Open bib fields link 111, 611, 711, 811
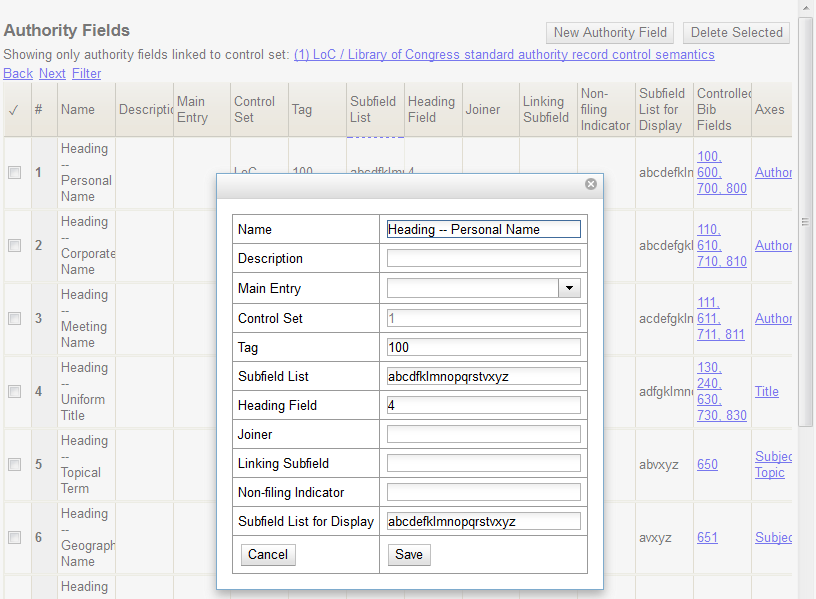The height and width of the screenshot is (599, 816). pyautogui.click(x=721, y=318)
